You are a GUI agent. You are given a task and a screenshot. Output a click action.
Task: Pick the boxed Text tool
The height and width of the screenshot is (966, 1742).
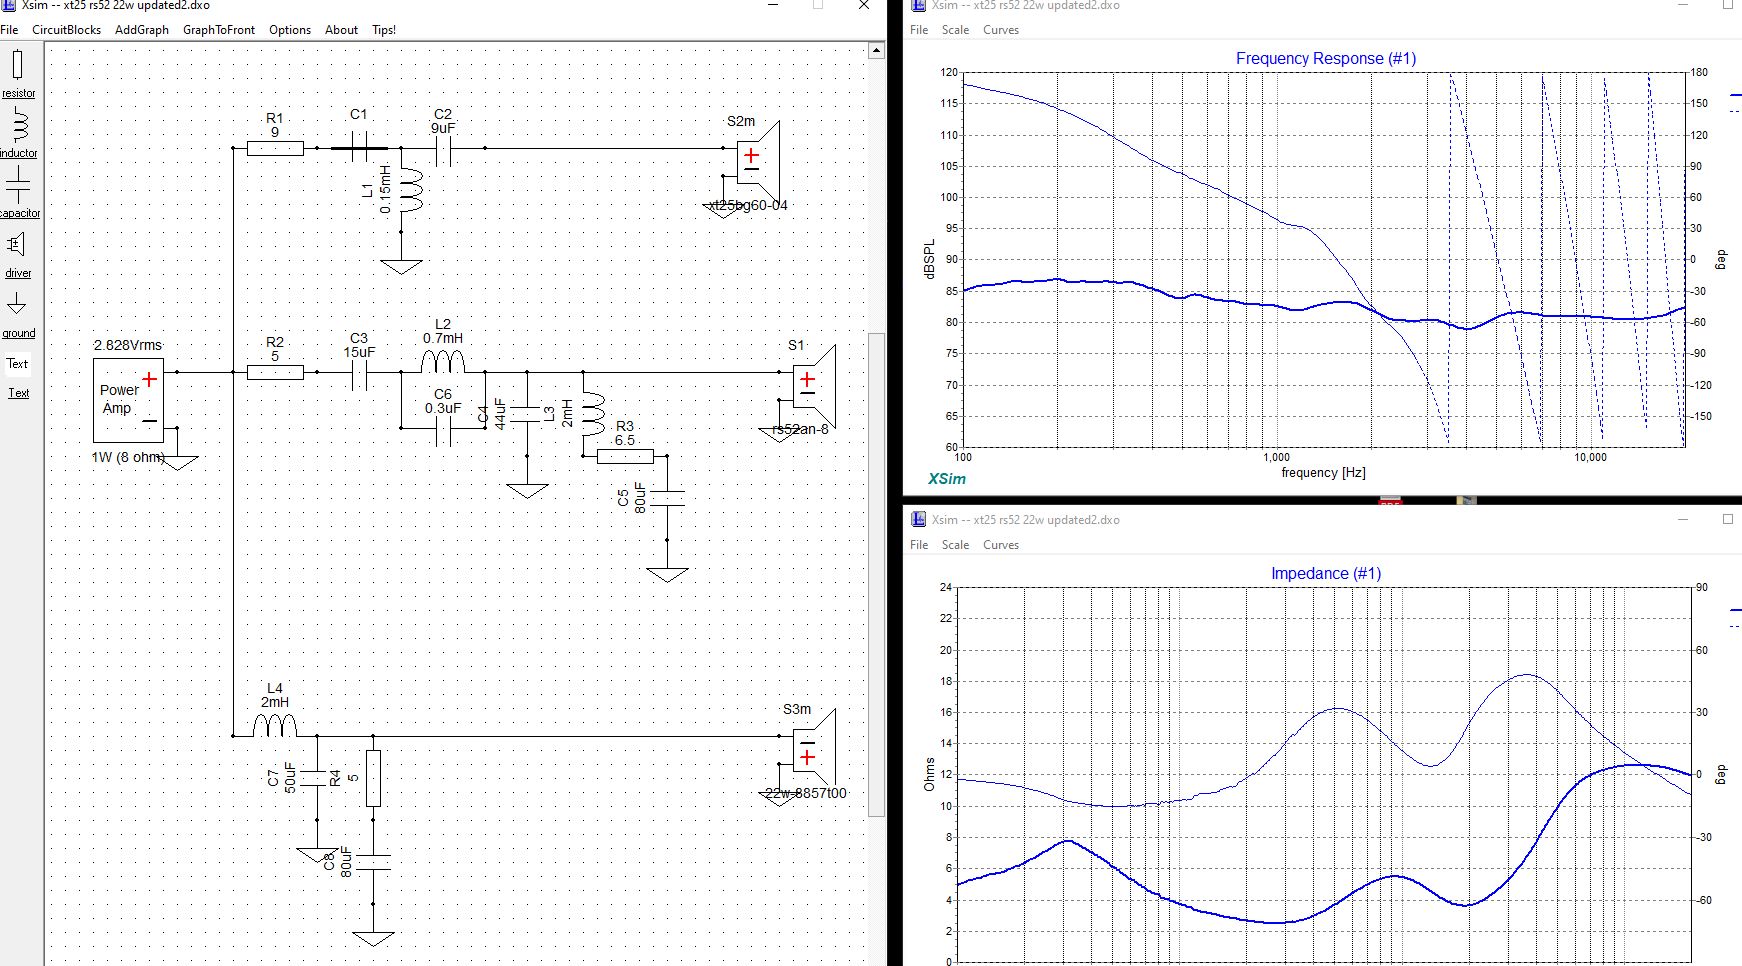[18, 364]
